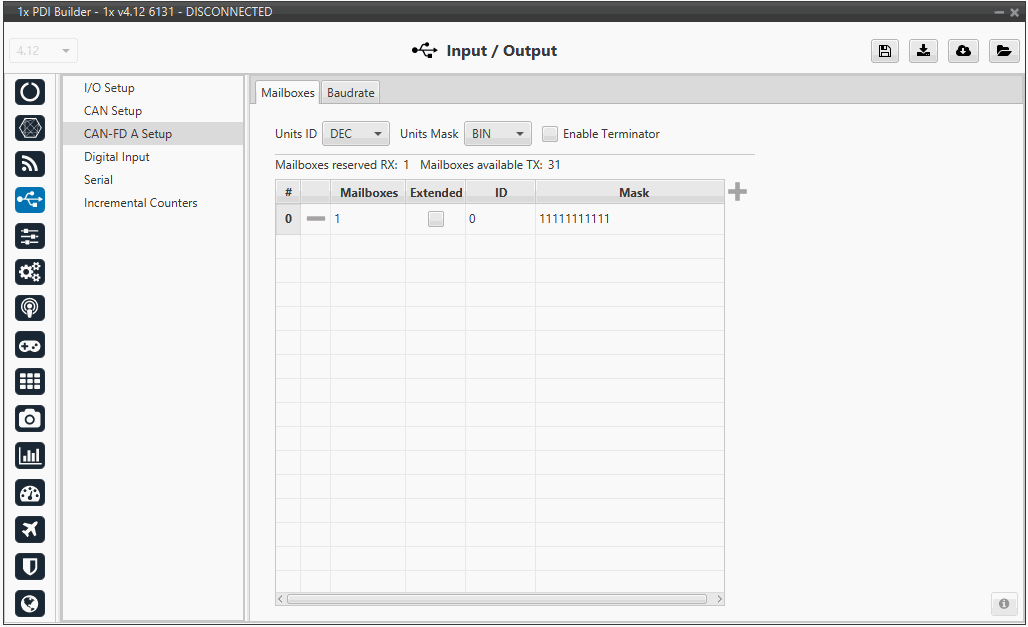Click the Mailboxes column header
Screen dimensions: 1028x627
[x=368, y=192]
